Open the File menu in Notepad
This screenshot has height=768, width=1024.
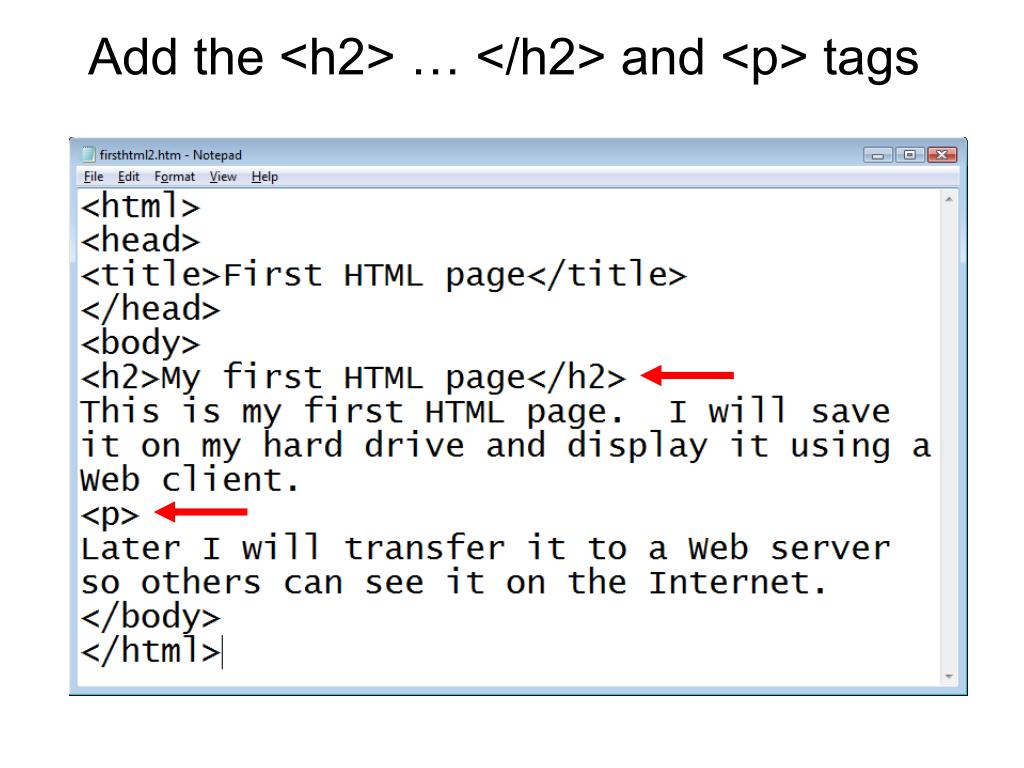coord(93,176)
